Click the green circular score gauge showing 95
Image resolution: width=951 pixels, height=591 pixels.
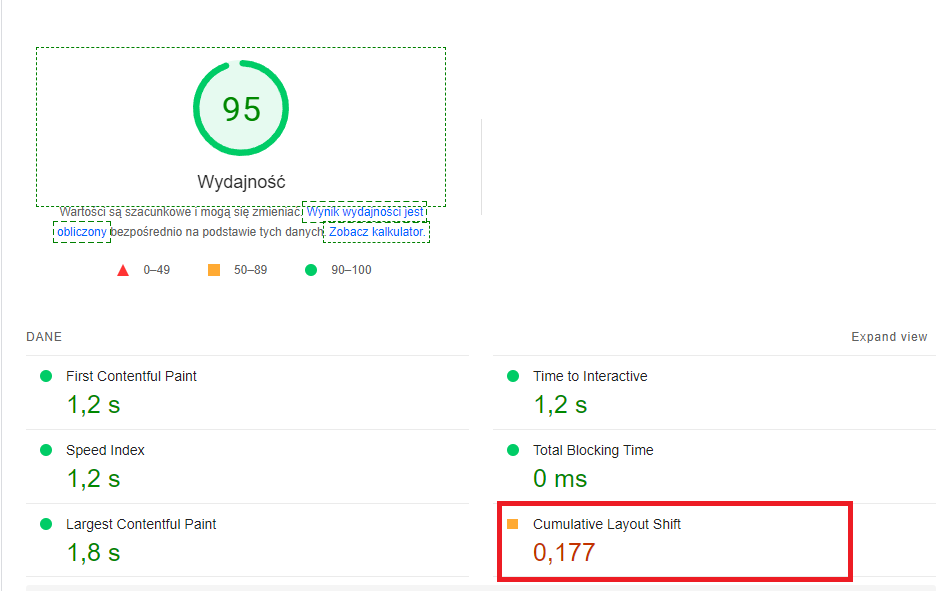pos(241,109)
